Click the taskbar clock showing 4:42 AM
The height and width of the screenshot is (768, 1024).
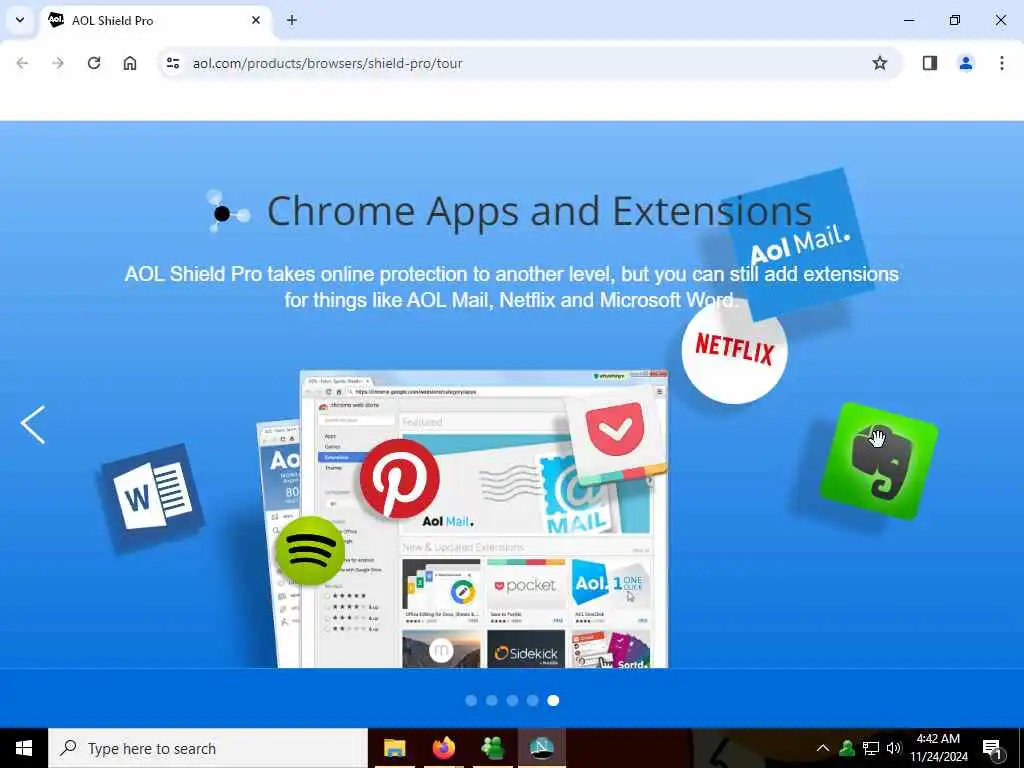pos(939,748)
